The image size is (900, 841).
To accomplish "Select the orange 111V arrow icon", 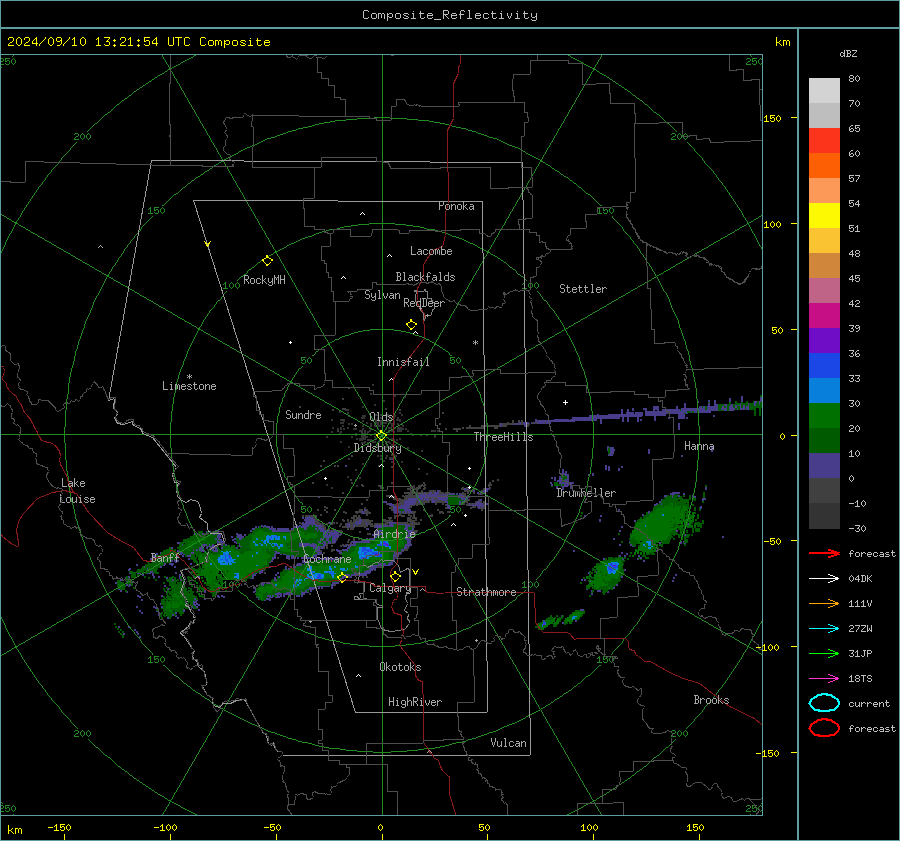I will click(x=824, y=603).
